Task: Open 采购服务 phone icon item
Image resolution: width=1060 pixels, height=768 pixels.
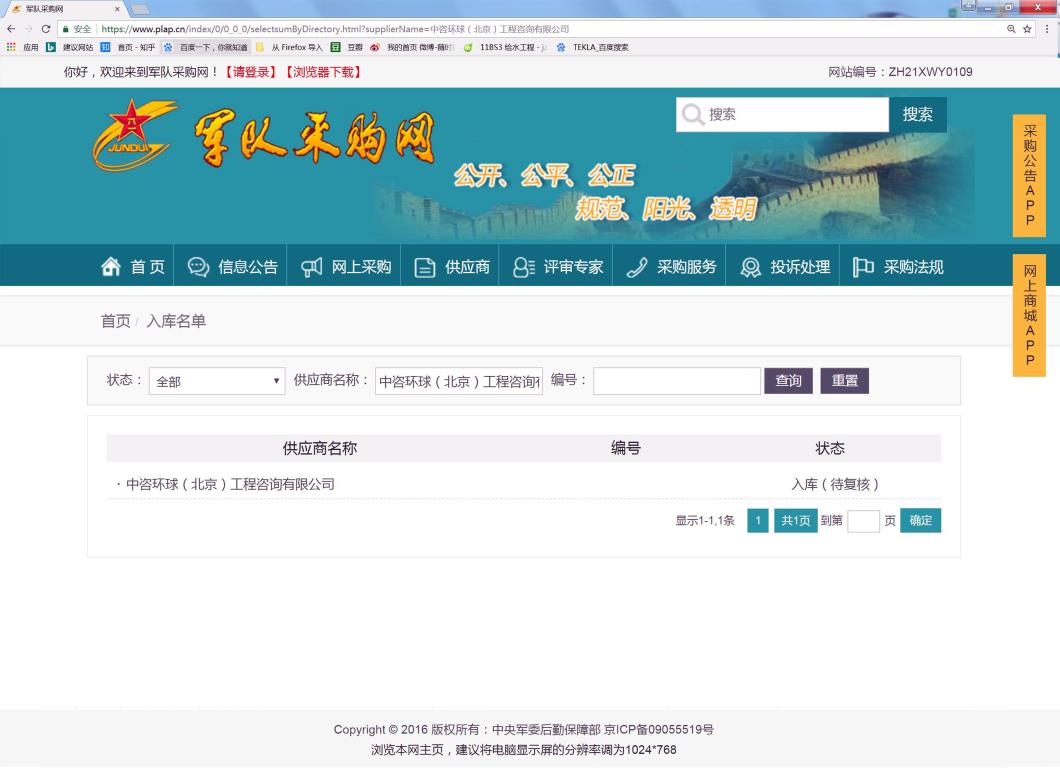Action: tap(671, 267)
